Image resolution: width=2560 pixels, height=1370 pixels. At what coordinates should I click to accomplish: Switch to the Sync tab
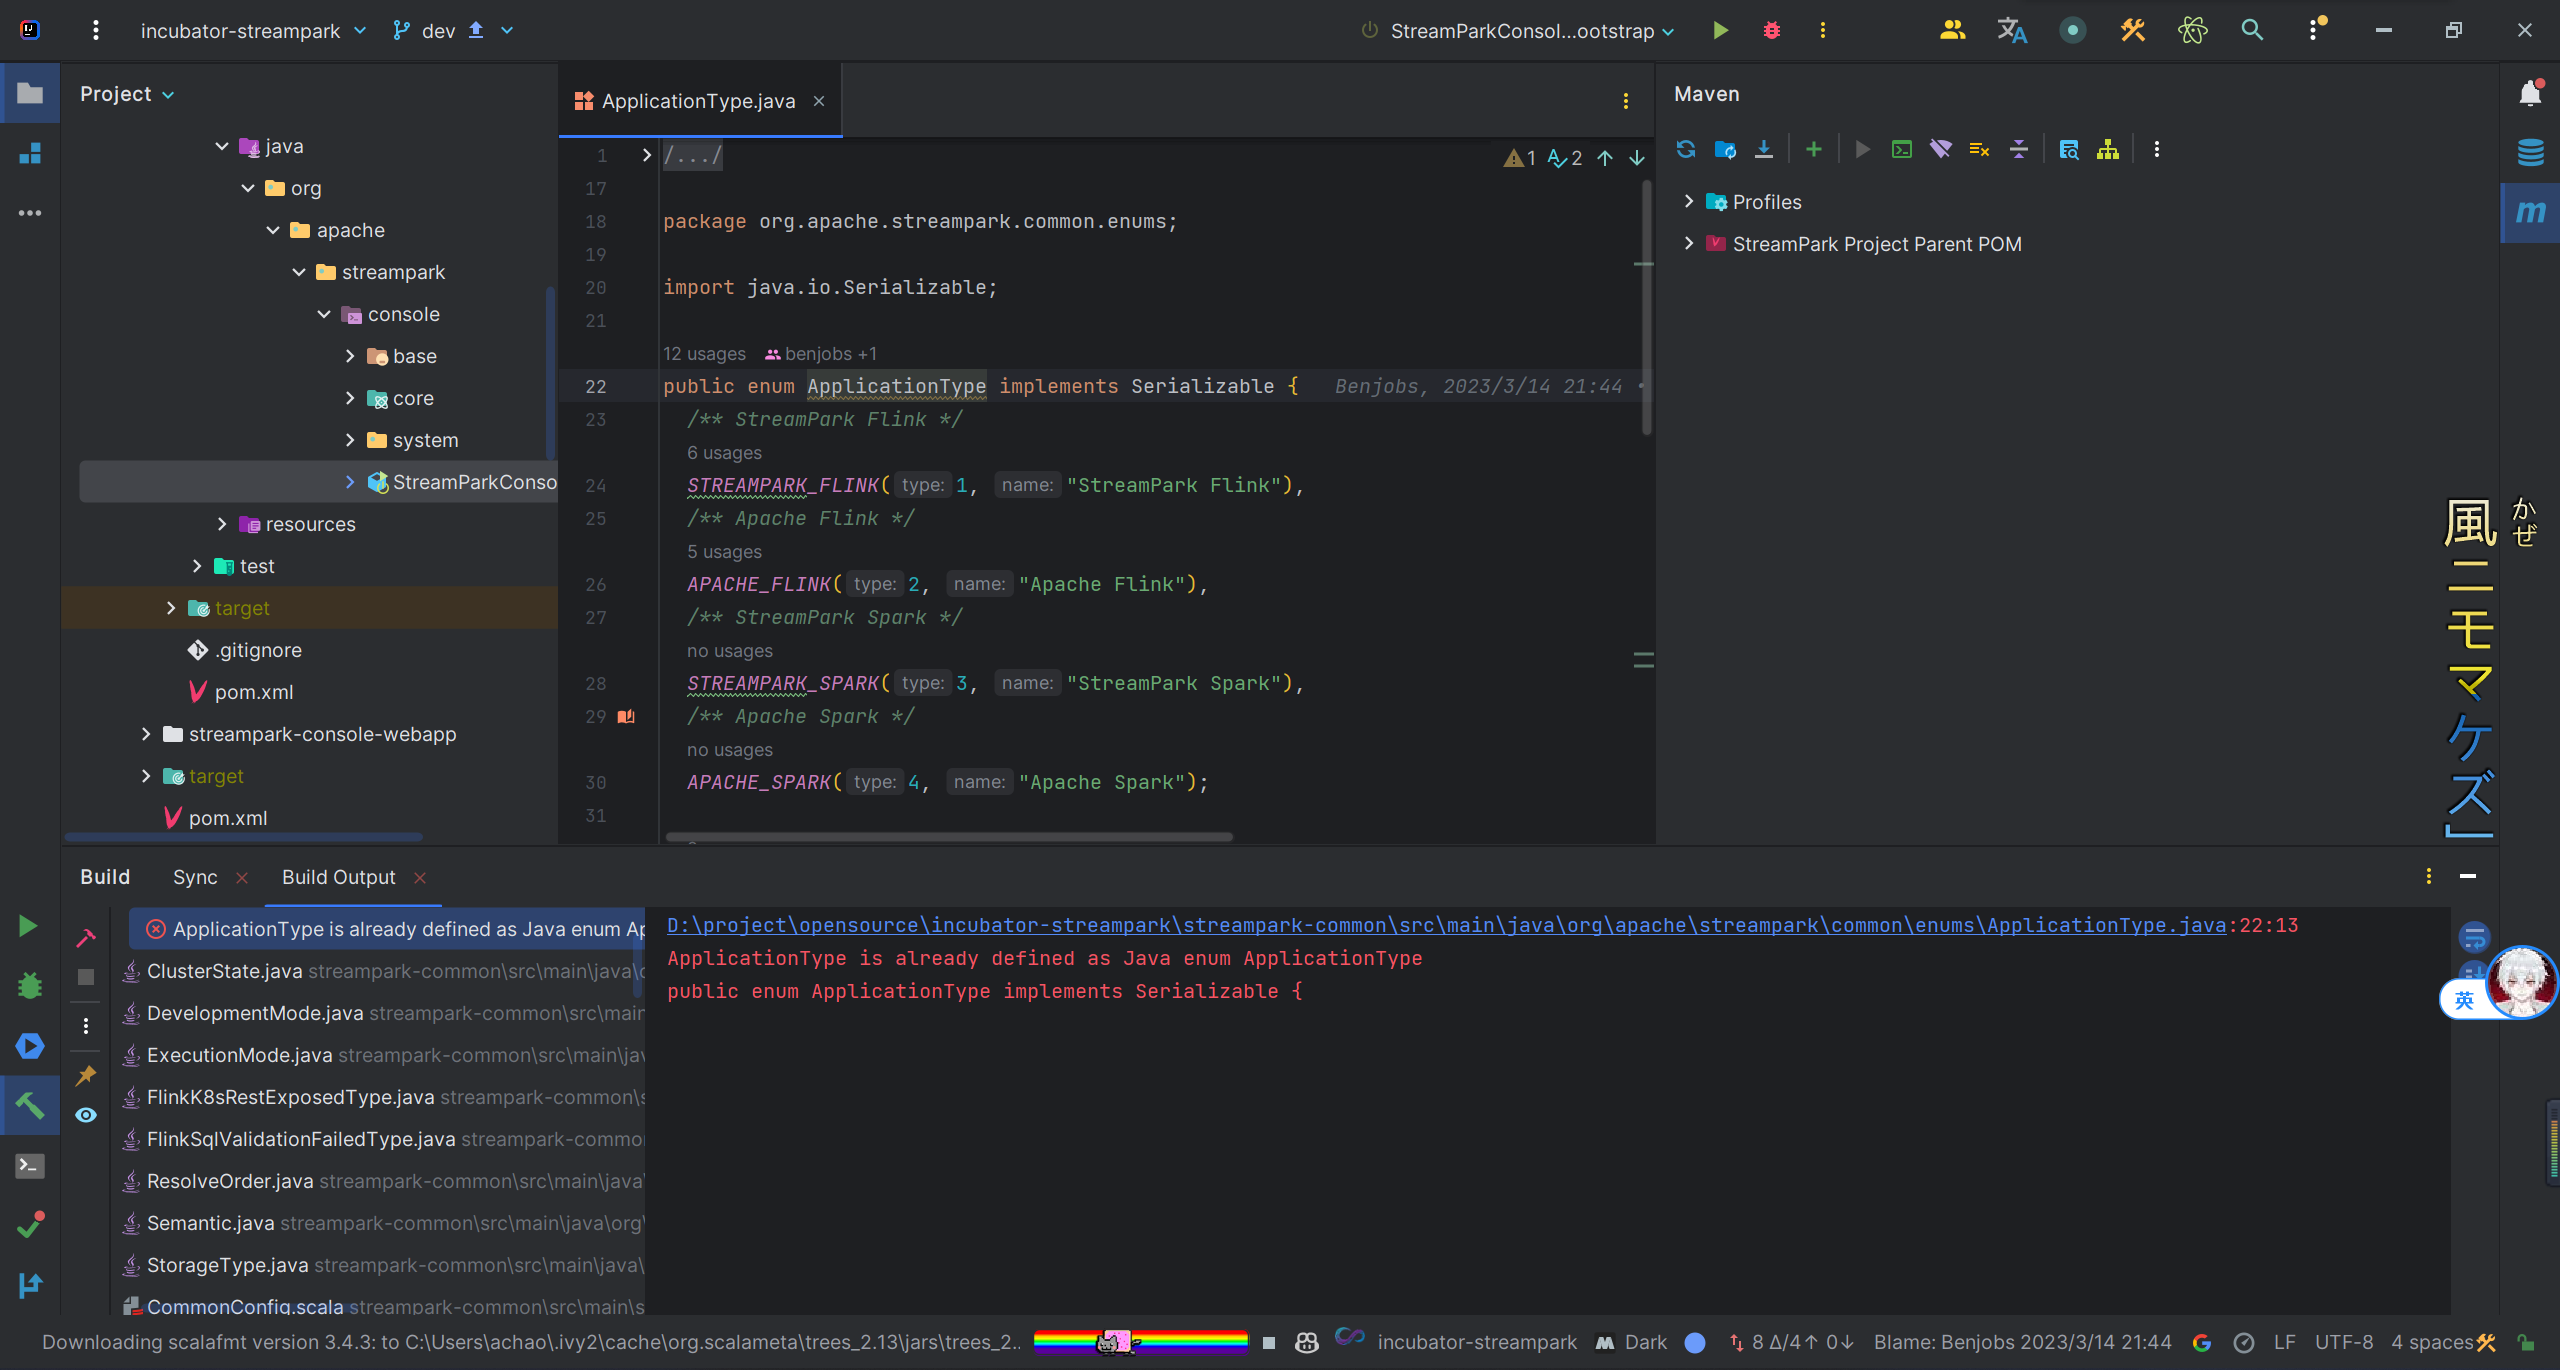coord(195,877)
